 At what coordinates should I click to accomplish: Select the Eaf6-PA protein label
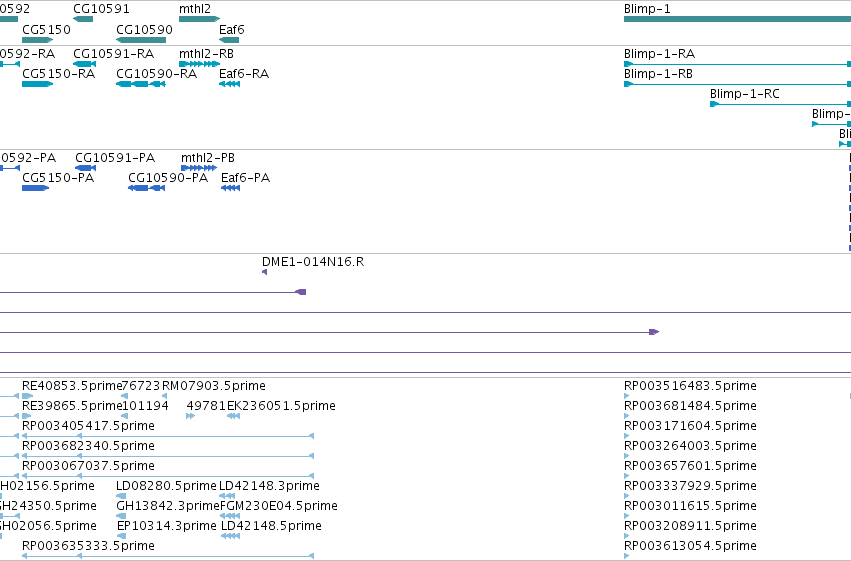click(245, 178)
